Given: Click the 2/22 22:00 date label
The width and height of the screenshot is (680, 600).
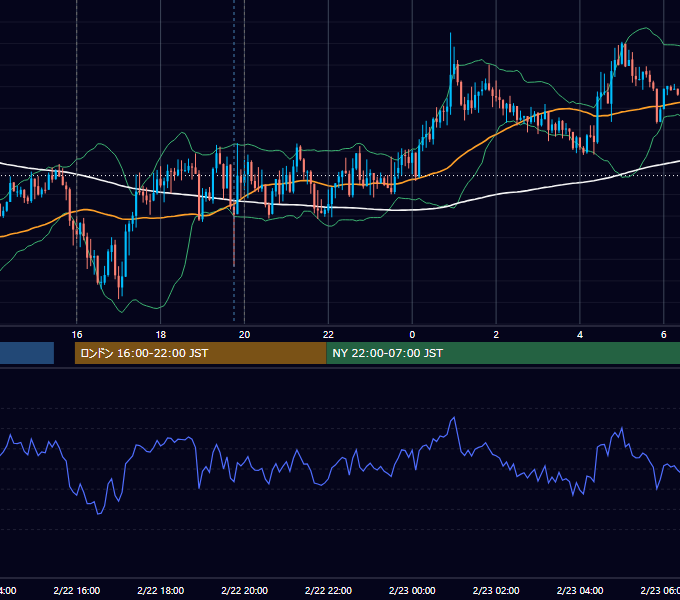Looking at the screenshot, I should click(328, 590).
